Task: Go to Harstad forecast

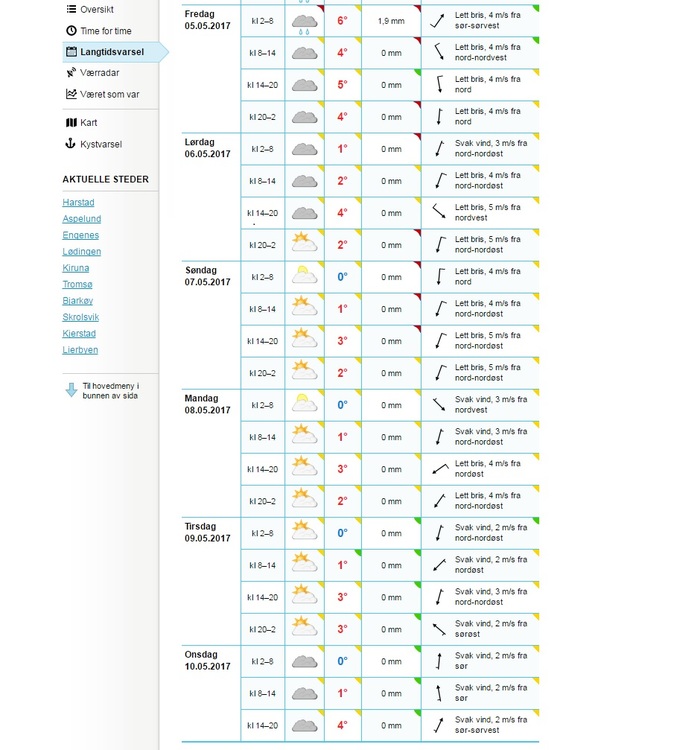Action: pyautogui.click(x=78, y=202)
